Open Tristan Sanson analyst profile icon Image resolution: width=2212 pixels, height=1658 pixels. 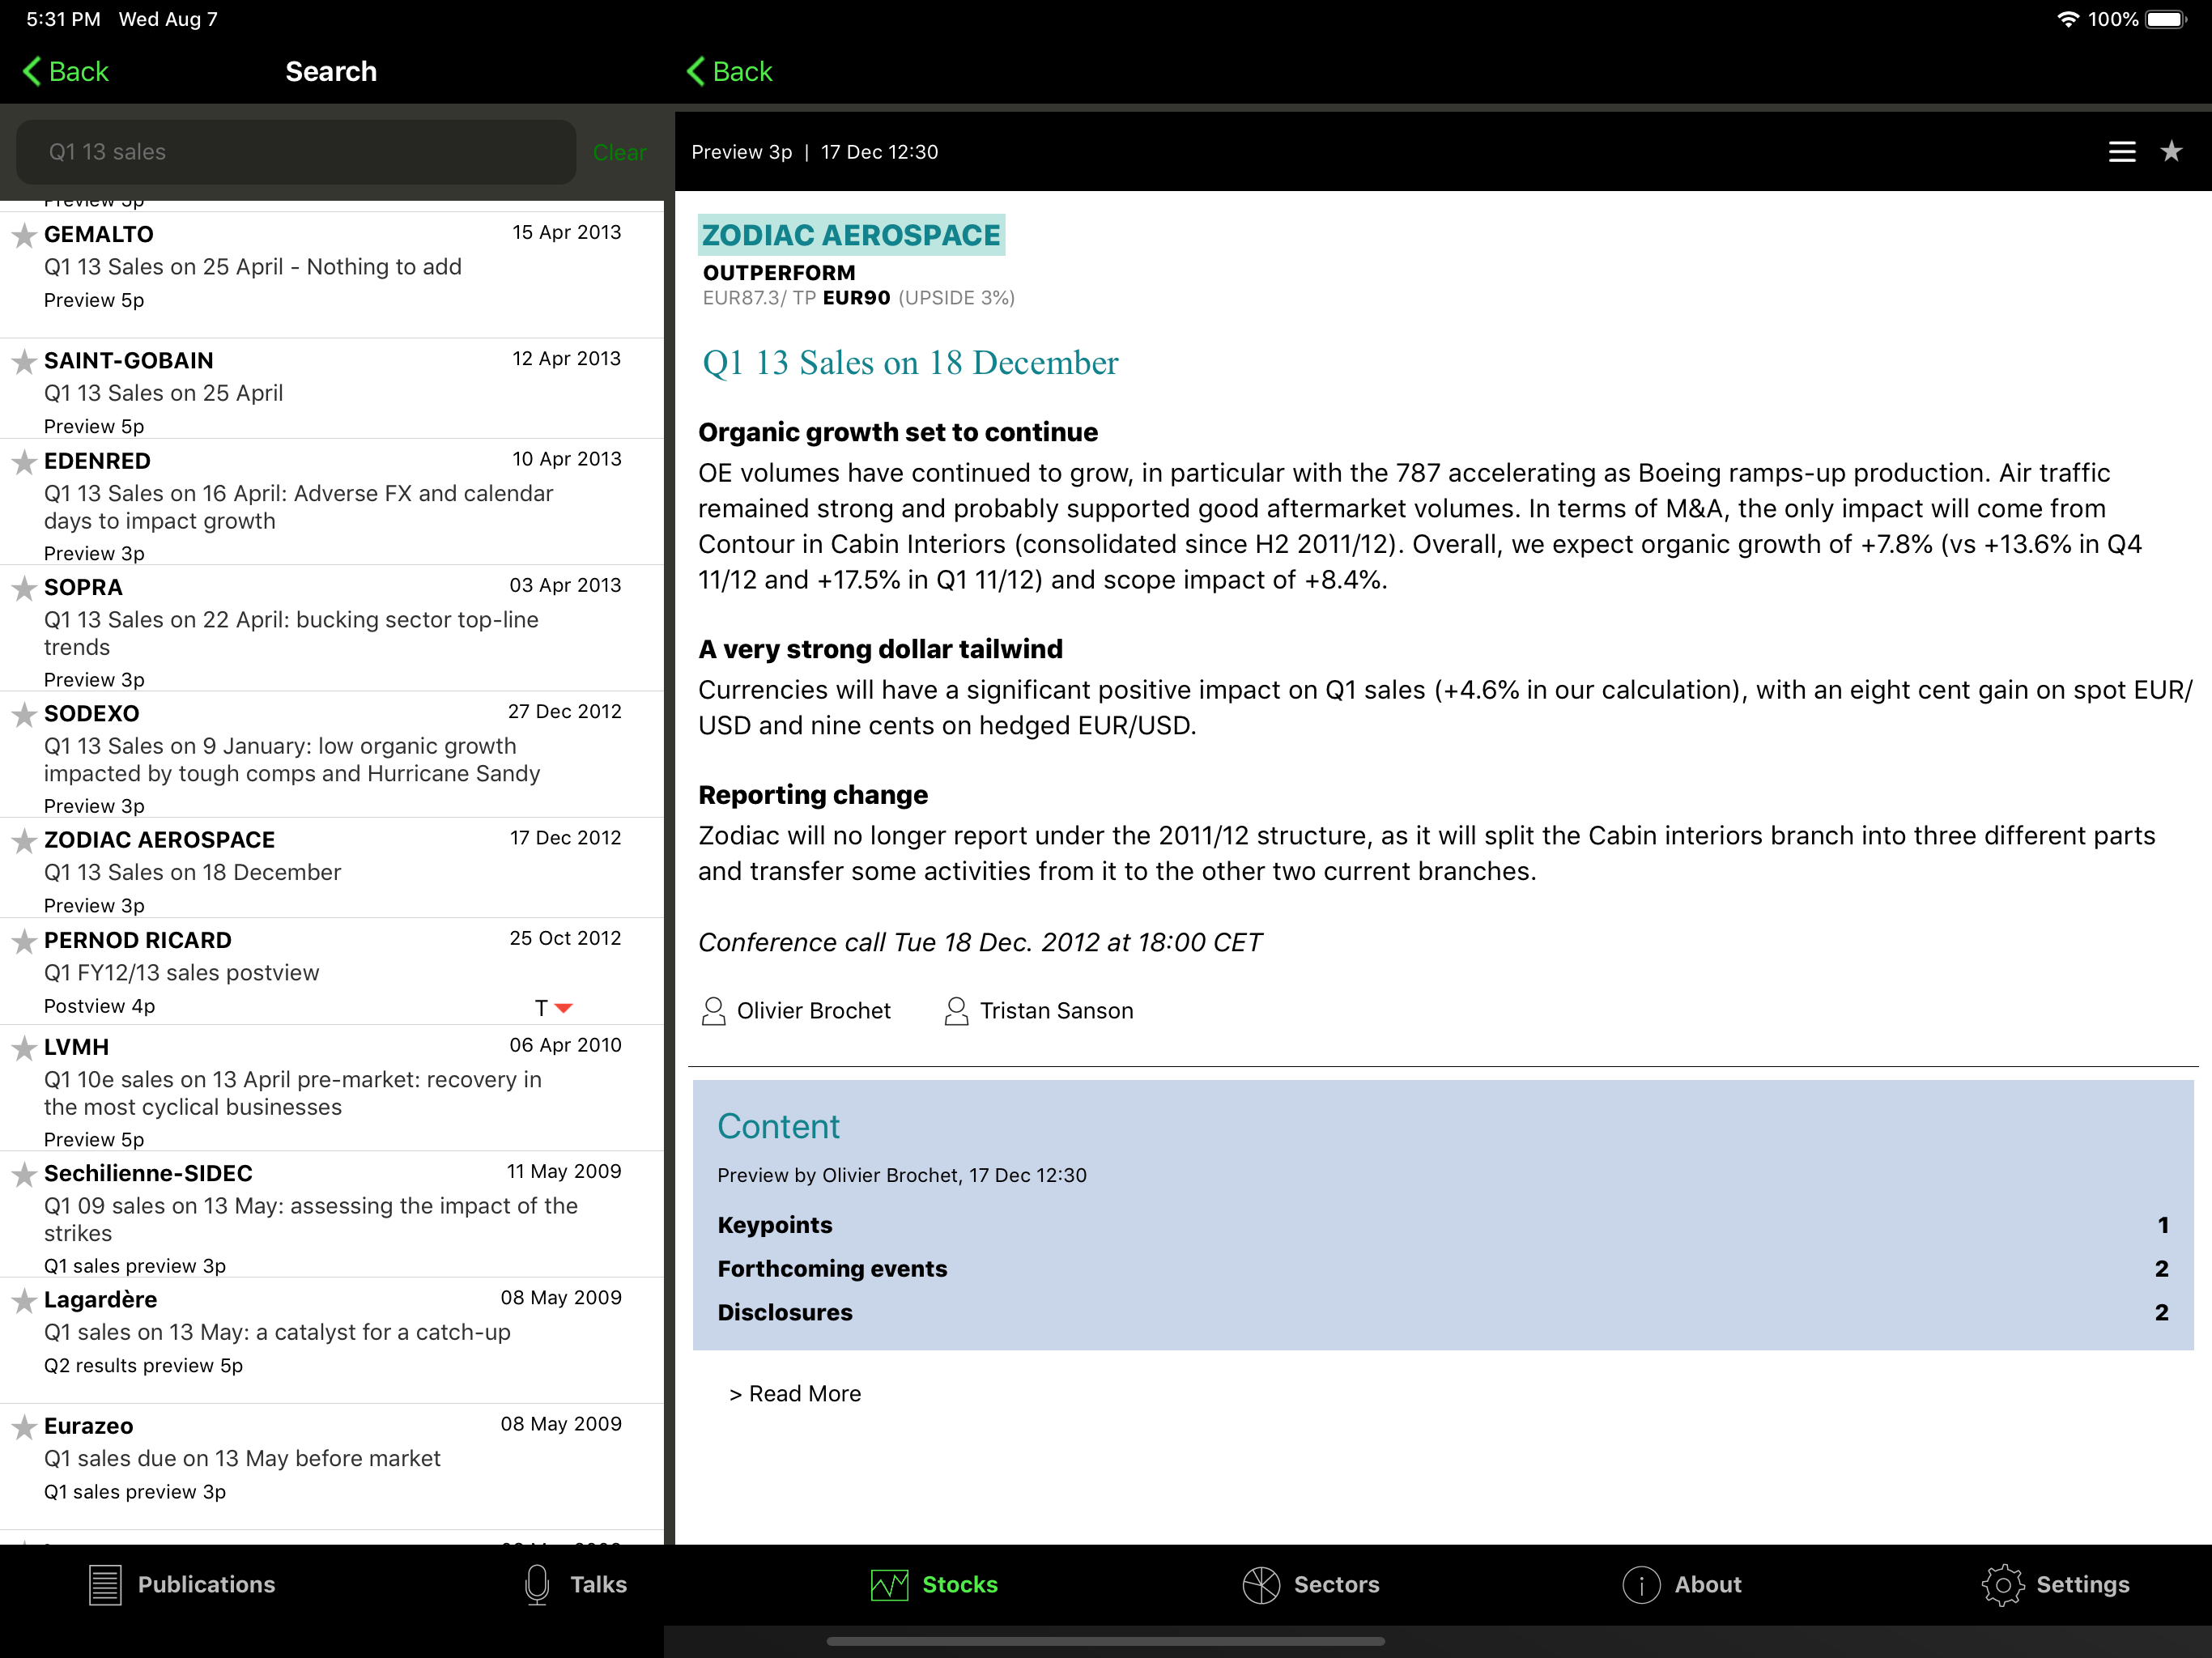click(956, 1011)
